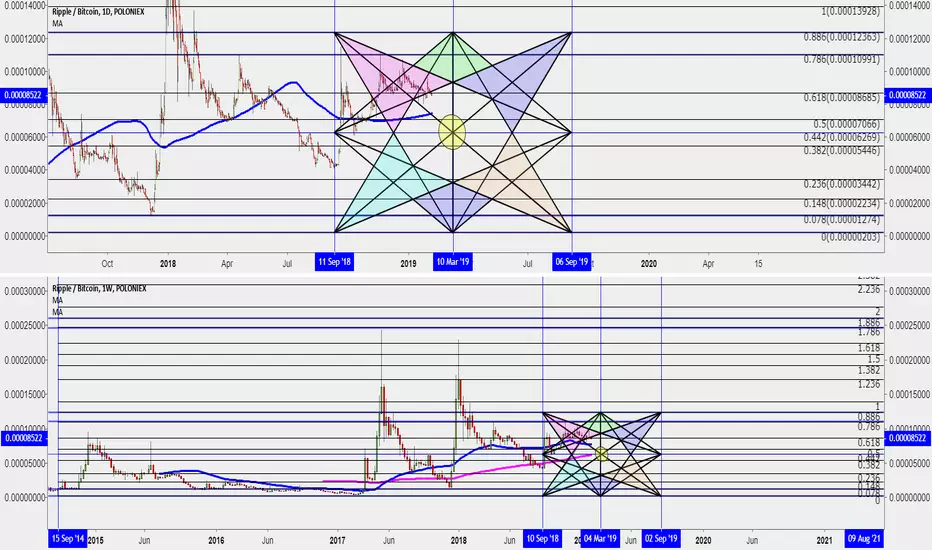Click the '11 Sep '18' date marker
The image size is (932, 550).
[334, 262]
